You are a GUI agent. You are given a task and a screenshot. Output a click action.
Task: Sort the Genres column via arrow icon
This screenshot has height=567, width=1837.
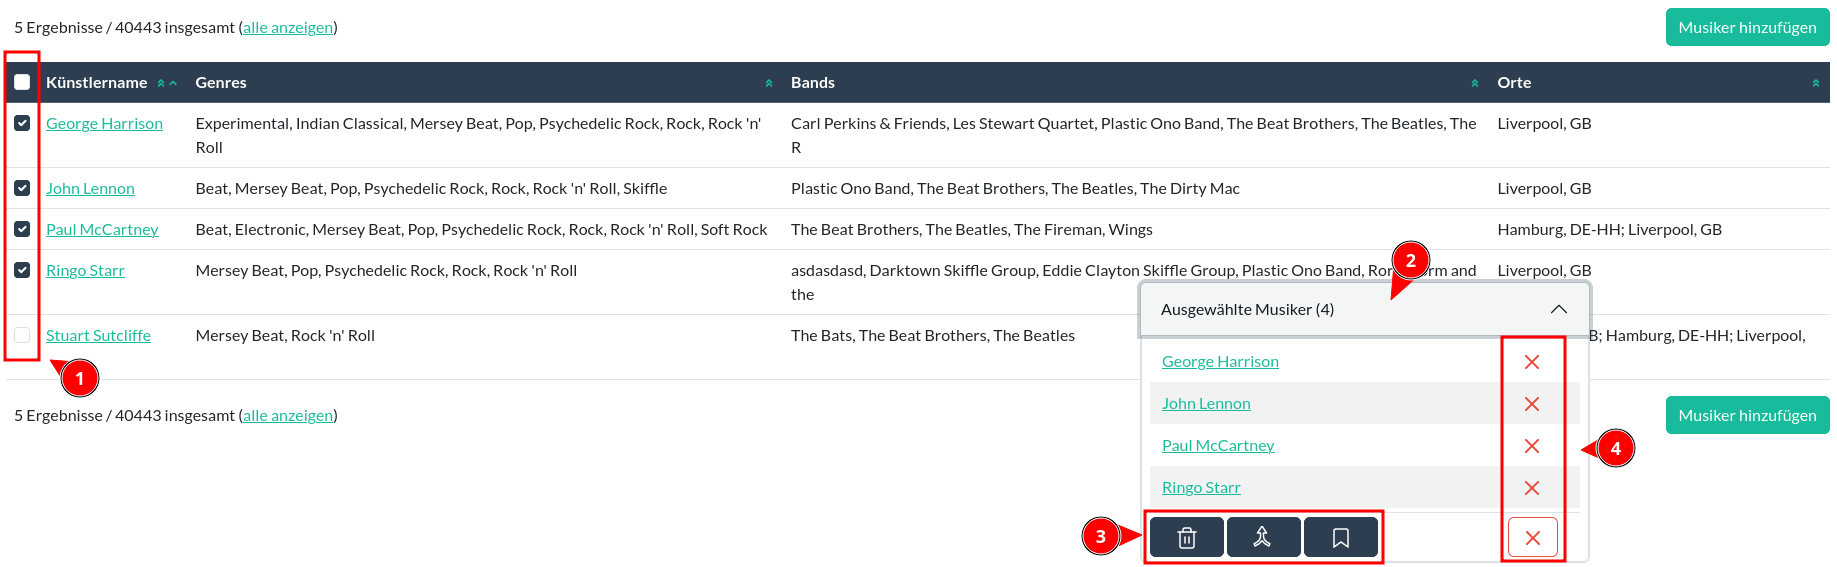[x=769, y=83]
